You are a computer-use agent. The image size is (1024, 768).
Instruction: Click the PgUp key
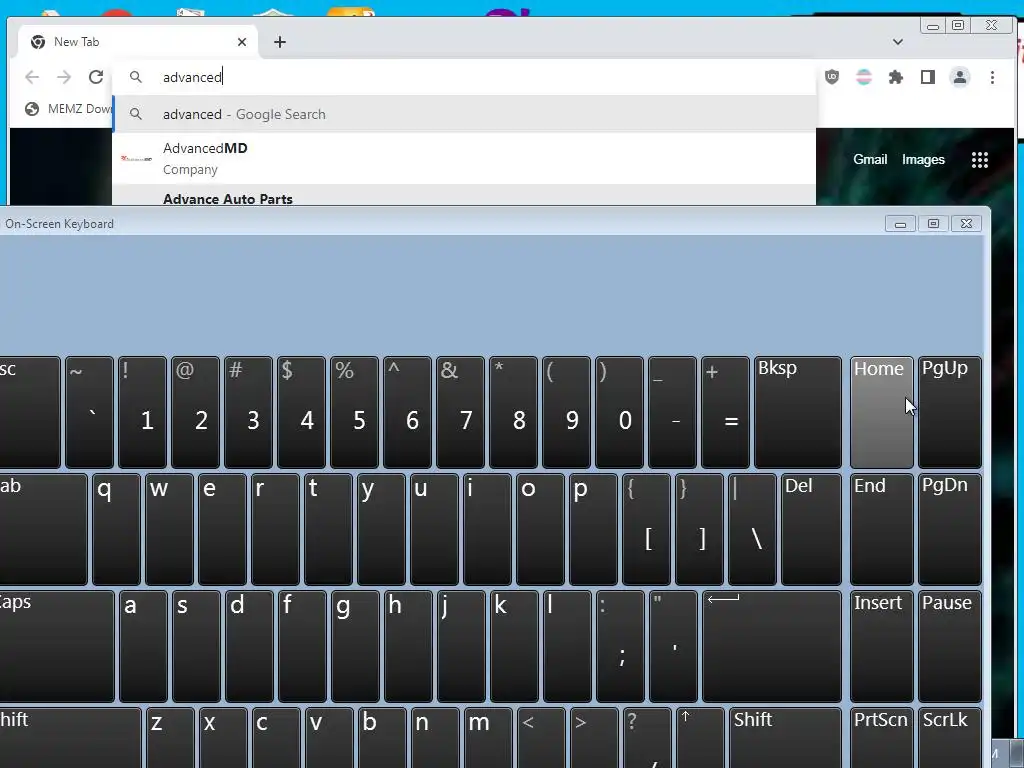[x=950, y=412]
